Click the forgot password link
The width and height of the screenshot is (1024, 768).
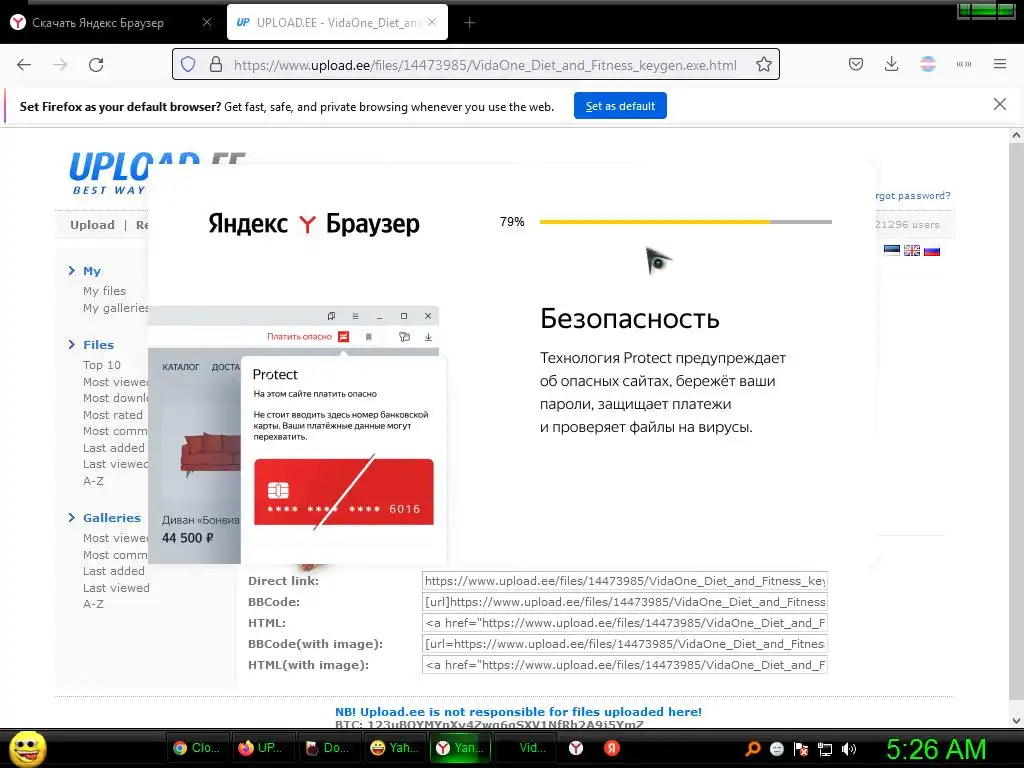click(913, 195)
